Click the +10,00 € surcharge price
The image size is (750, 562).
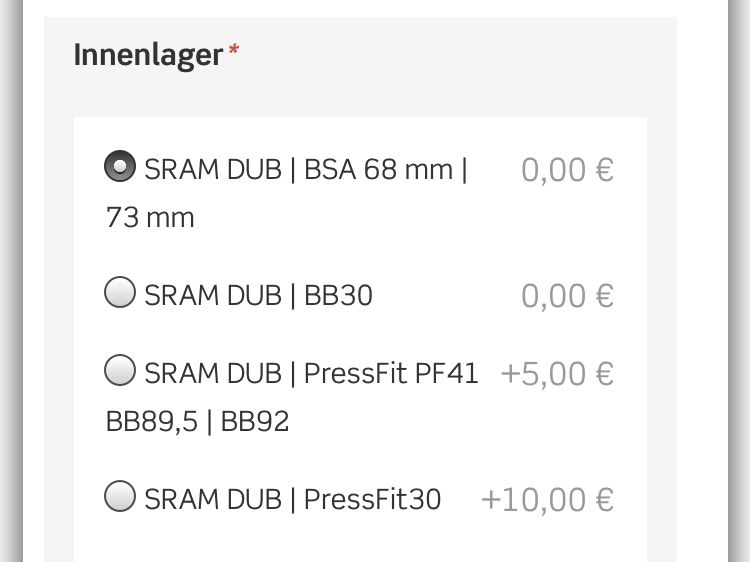[x=547, y=499]
